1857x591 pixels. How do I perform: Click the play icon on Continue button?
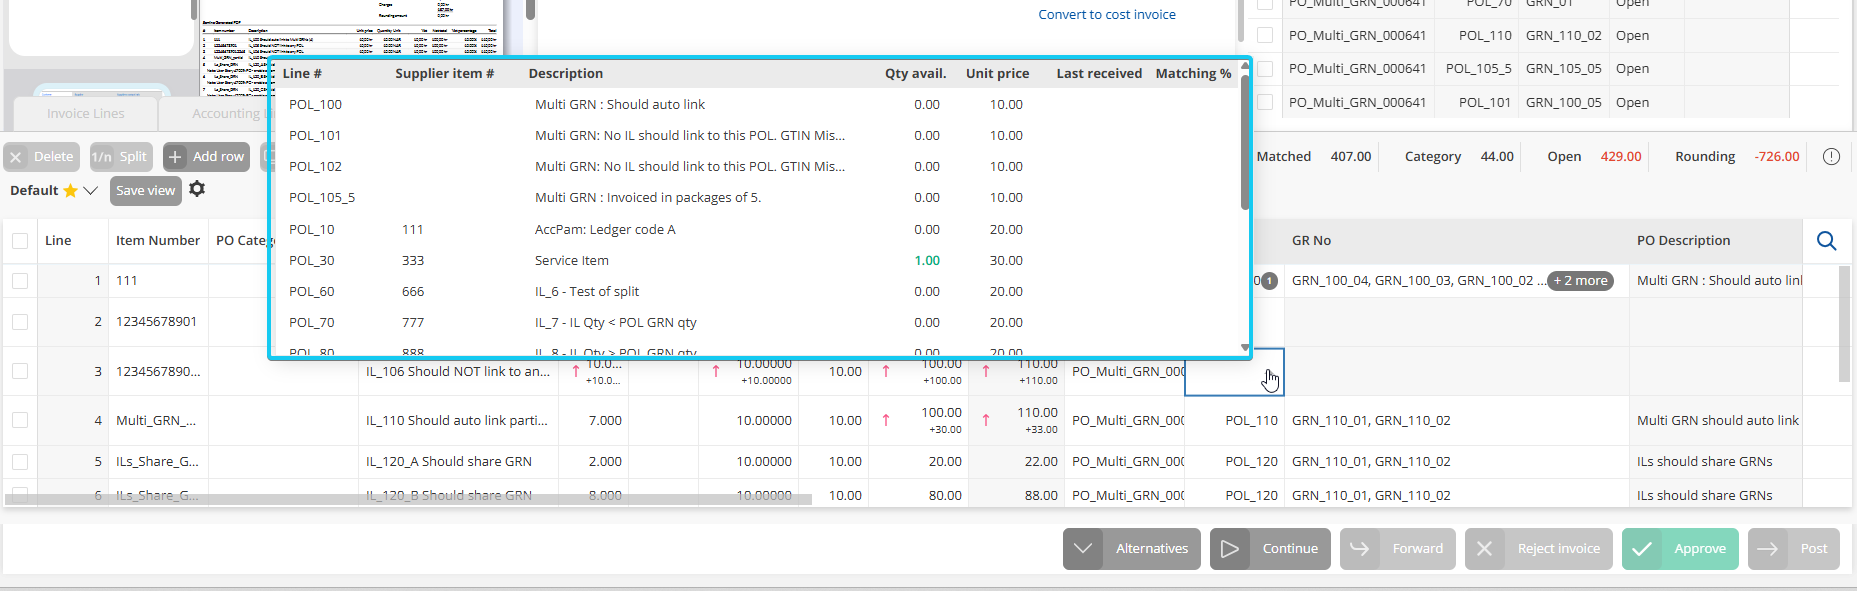click(1230, 549)
